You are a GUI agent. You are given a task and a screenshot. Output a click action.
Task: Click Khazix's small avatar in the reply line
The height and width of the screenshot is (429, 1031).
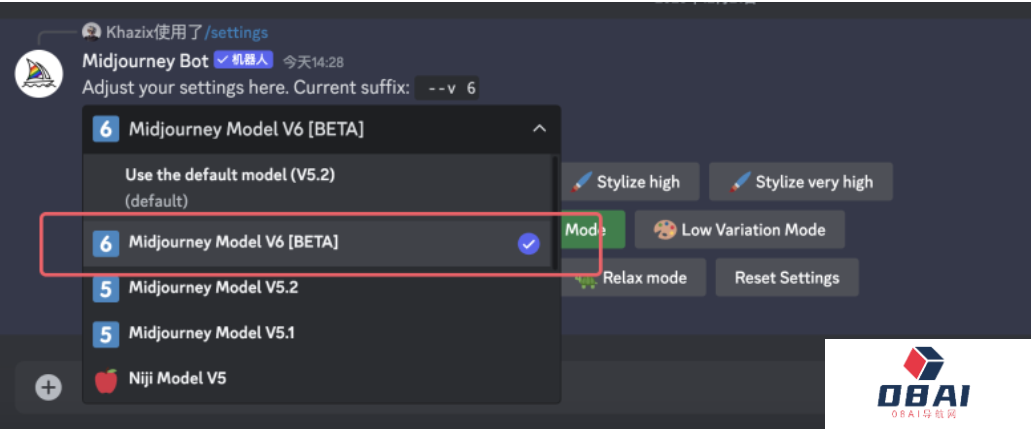[91, 32]
